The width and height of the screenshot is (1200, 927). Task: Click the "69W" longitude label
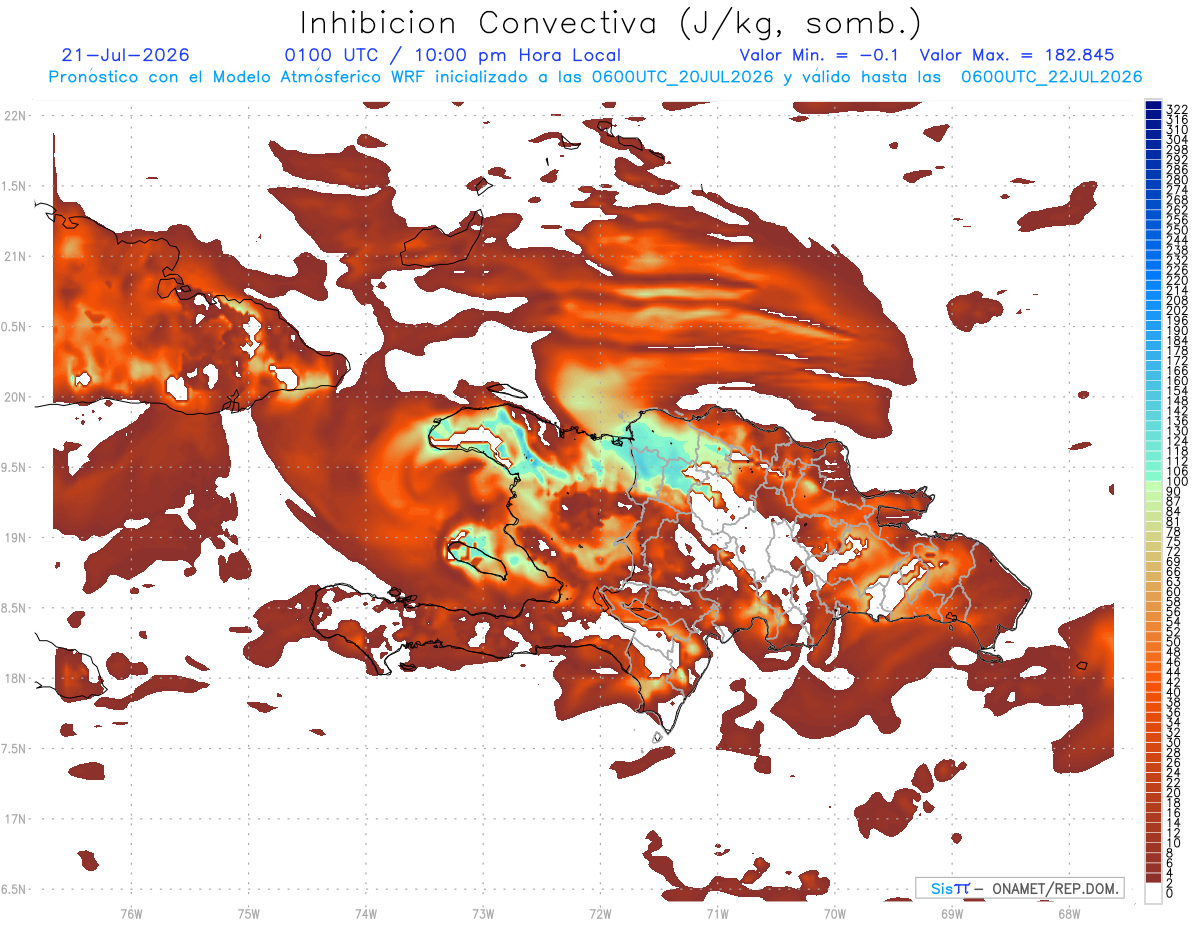pyautogui.click(x=952, y=913)
